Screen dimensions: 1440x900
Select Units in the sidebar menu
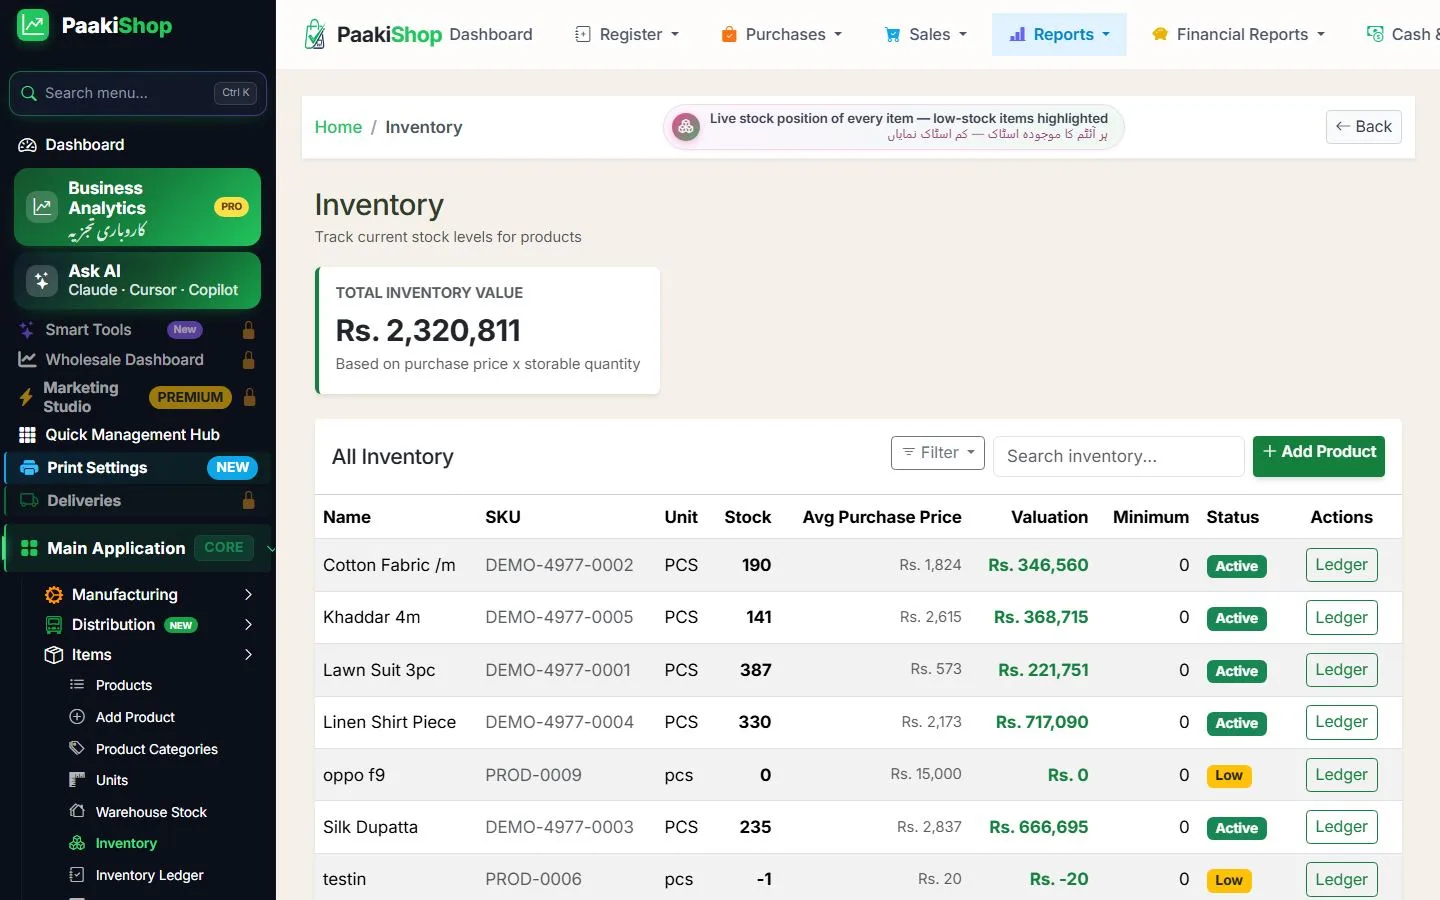(x=112, y=780)
